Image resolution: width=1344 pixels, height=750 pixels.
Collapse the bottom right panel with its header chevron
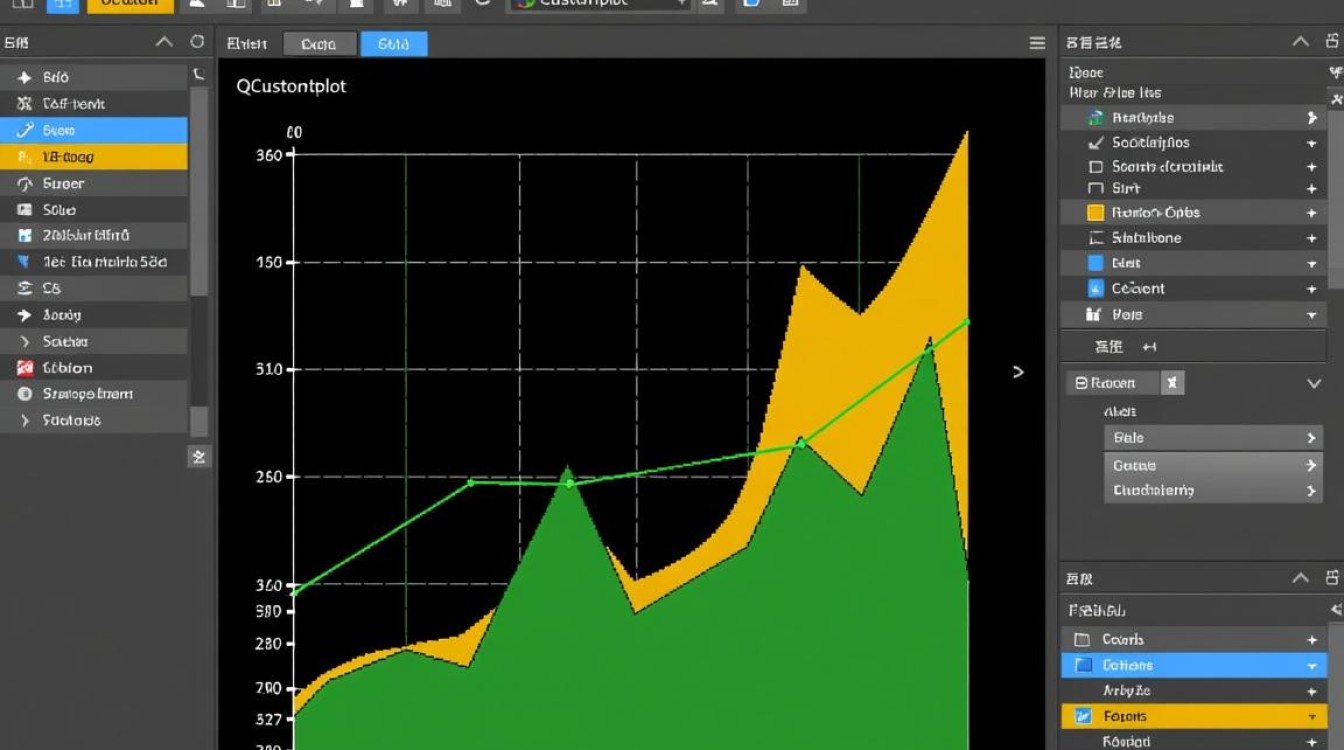click(x=1300, y=578)
